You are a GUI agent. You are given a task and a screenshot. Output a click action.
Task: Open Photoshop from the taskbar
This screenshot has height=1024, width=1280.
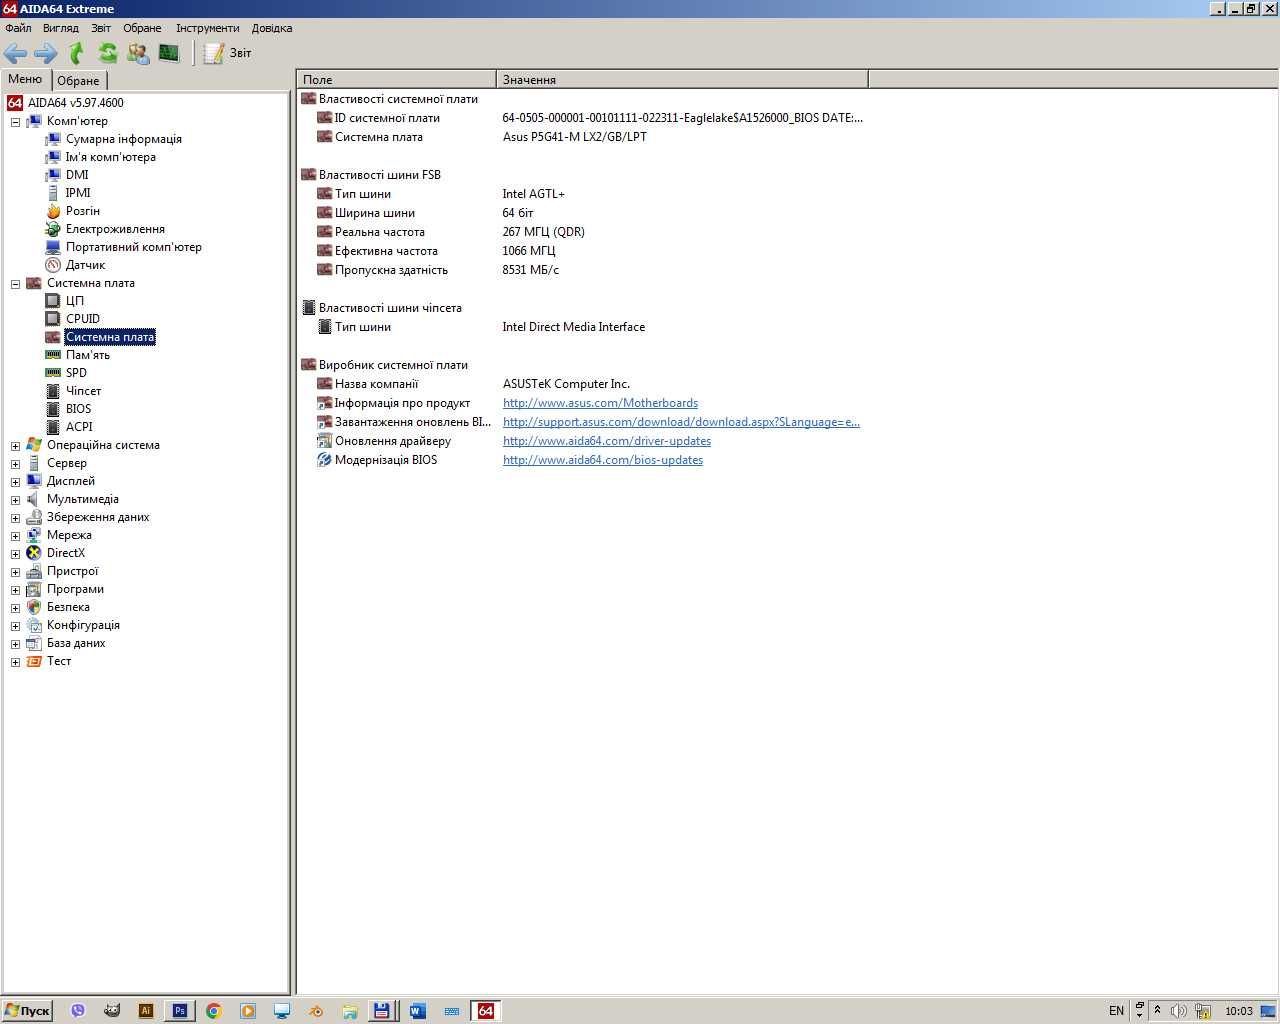(179, 1011)
